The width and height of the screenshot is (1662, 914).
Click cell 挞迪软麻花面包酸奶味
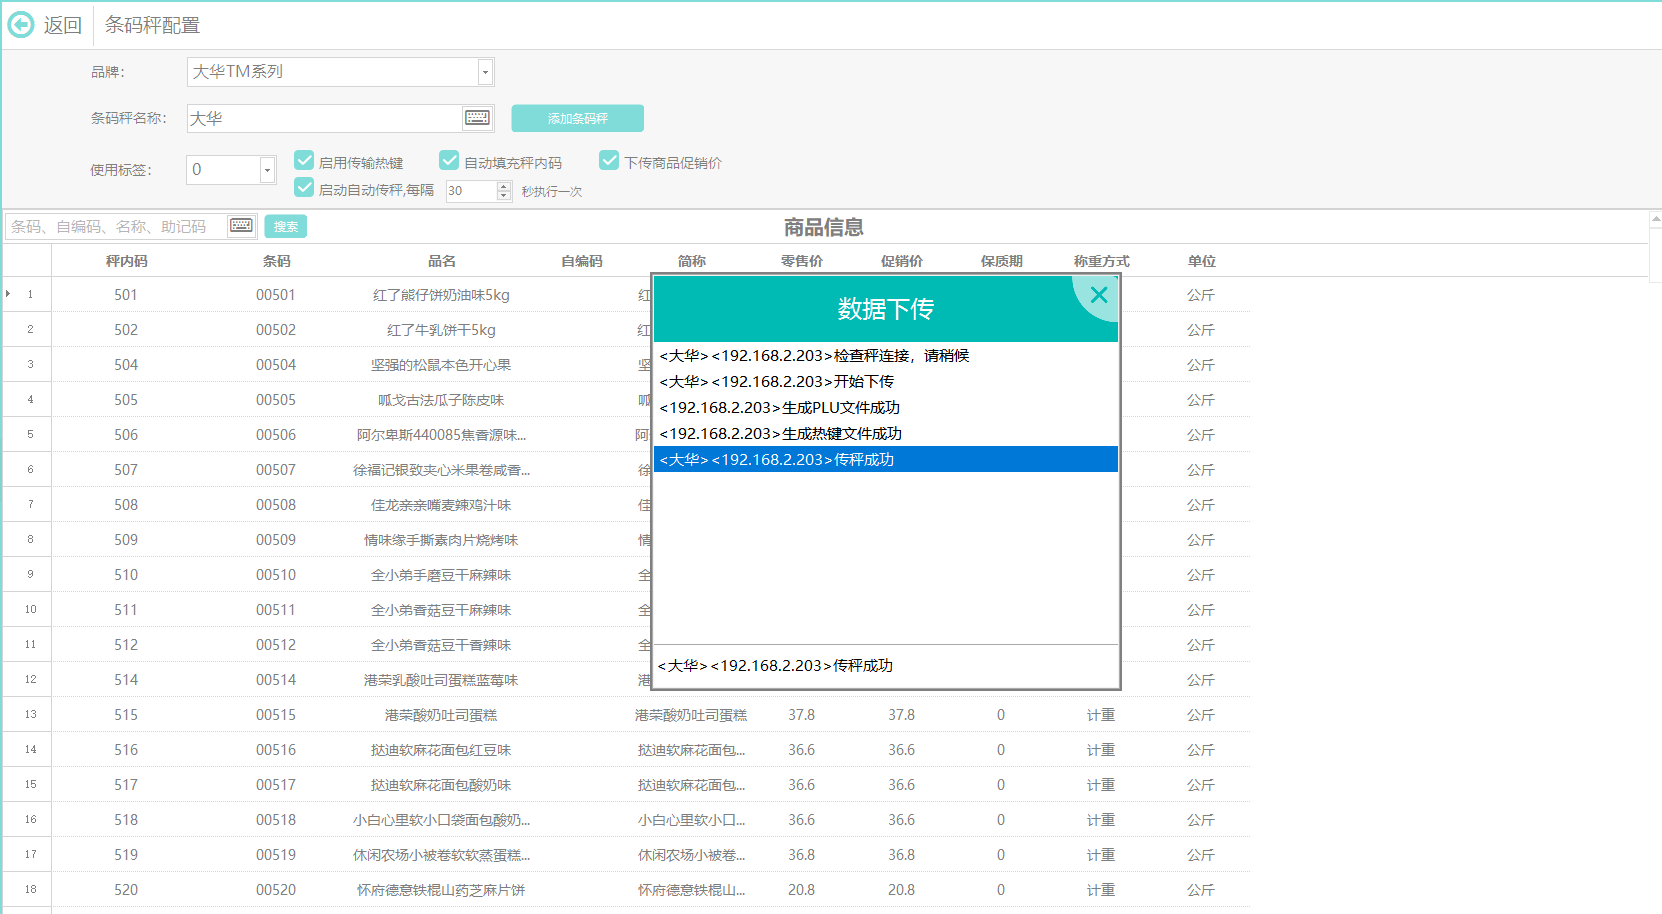click(x=441, y=785)
